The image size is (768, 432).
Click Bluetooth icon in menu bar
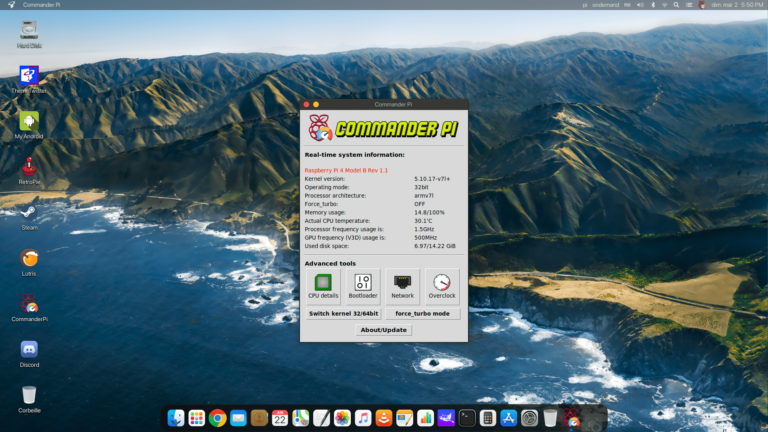coord(652,5)
